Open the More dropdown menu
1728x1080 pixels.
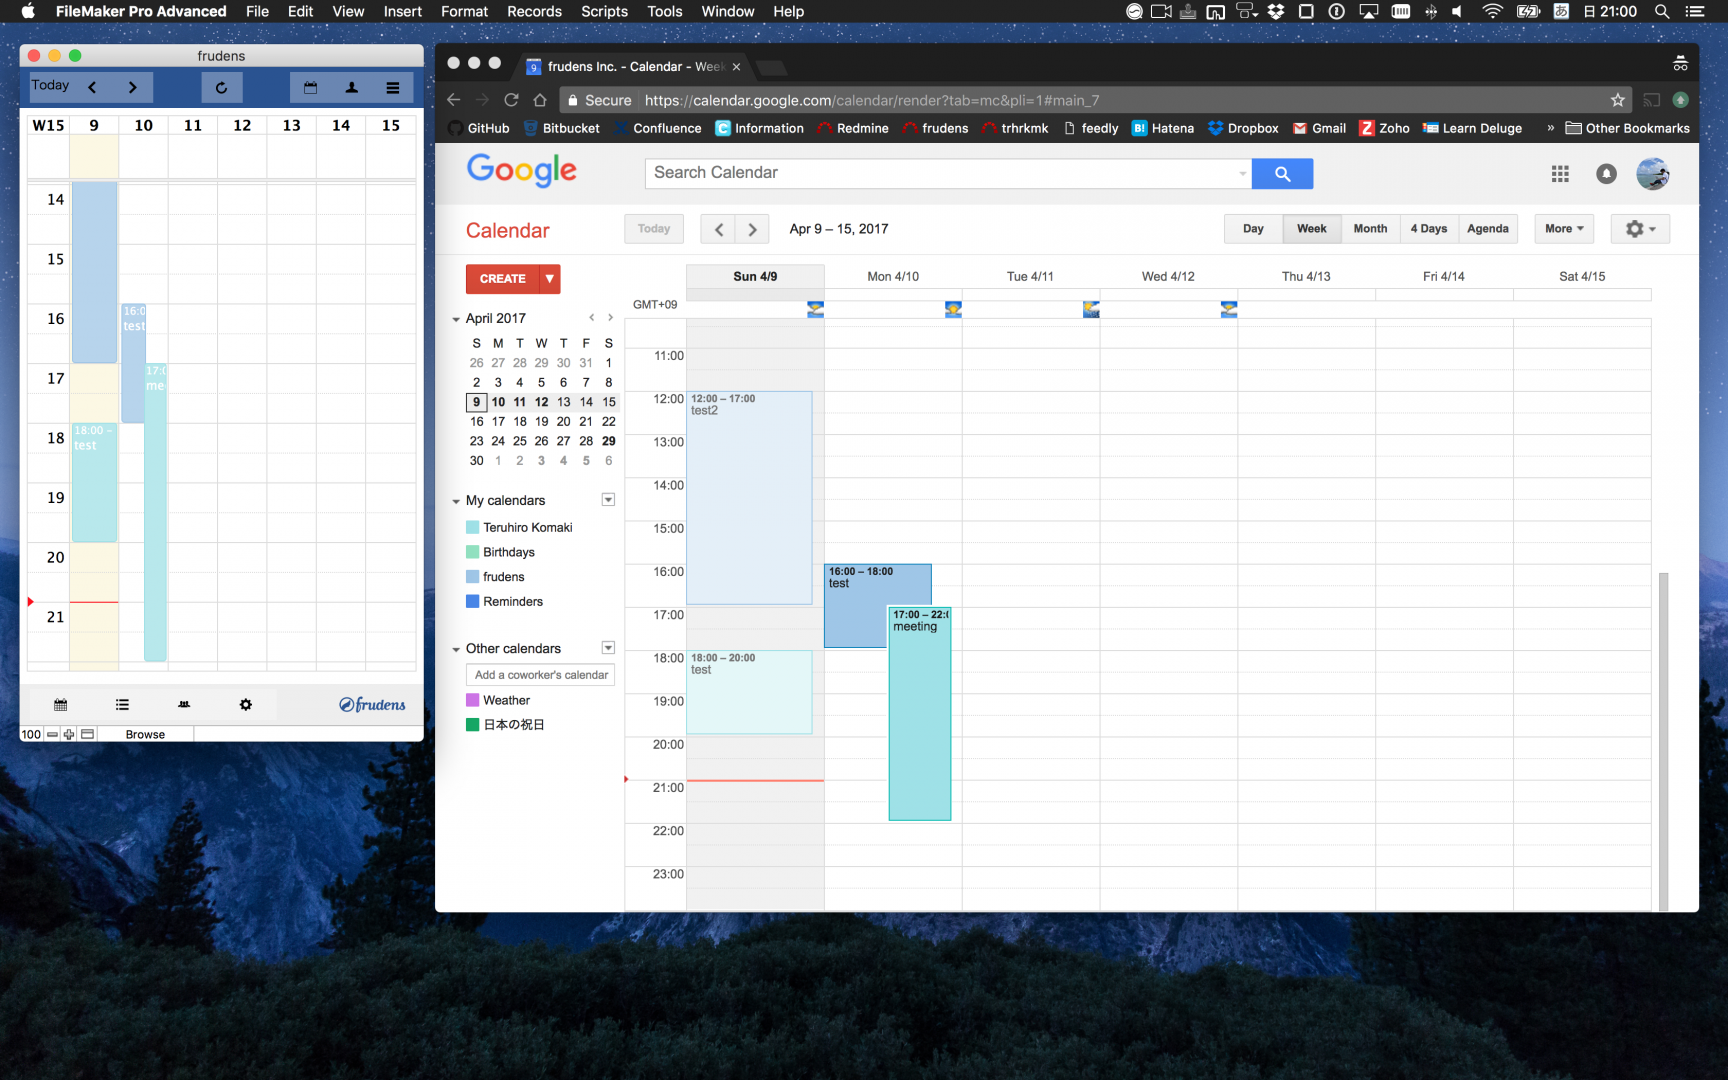tap(1564, 229)
